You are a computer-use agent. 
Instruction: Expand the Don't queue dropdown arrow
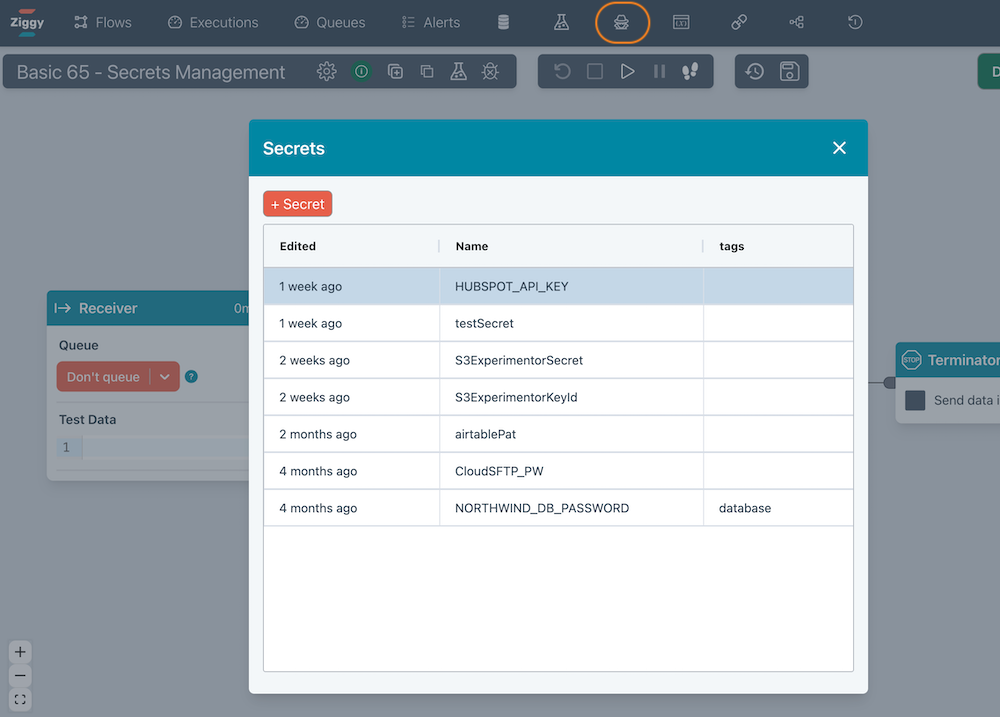(165, 377)
